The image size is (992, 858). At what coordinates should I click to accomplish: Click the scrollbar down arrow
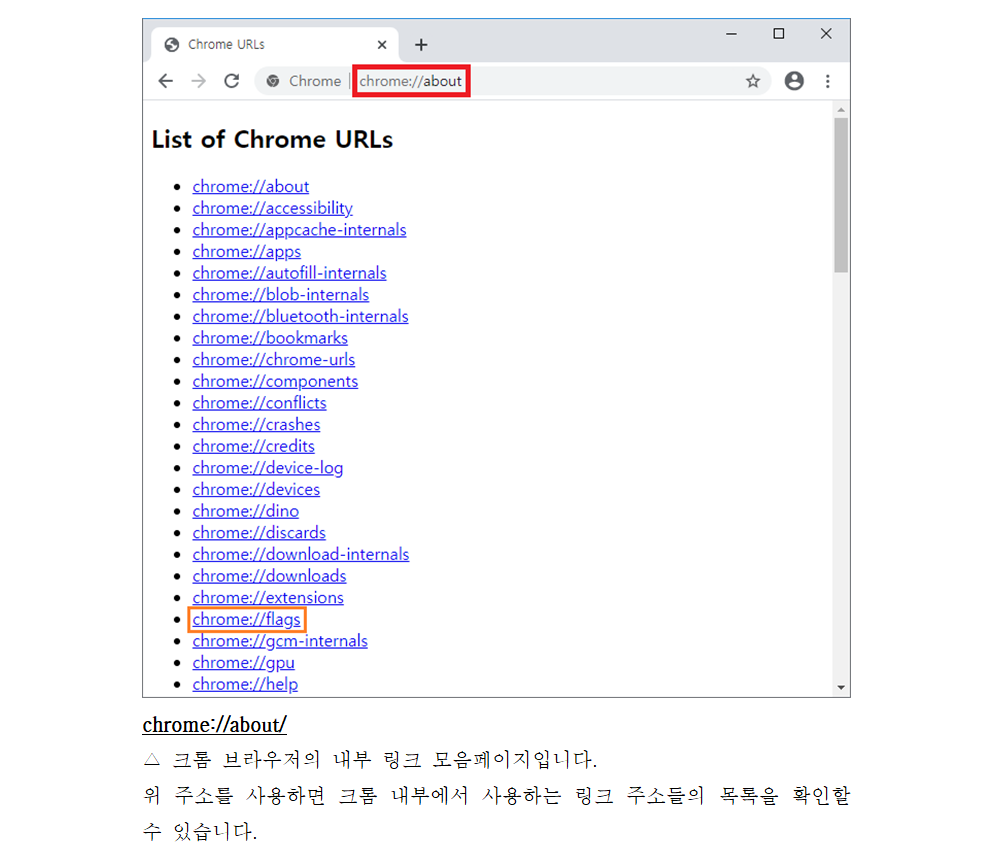[841, 687]
